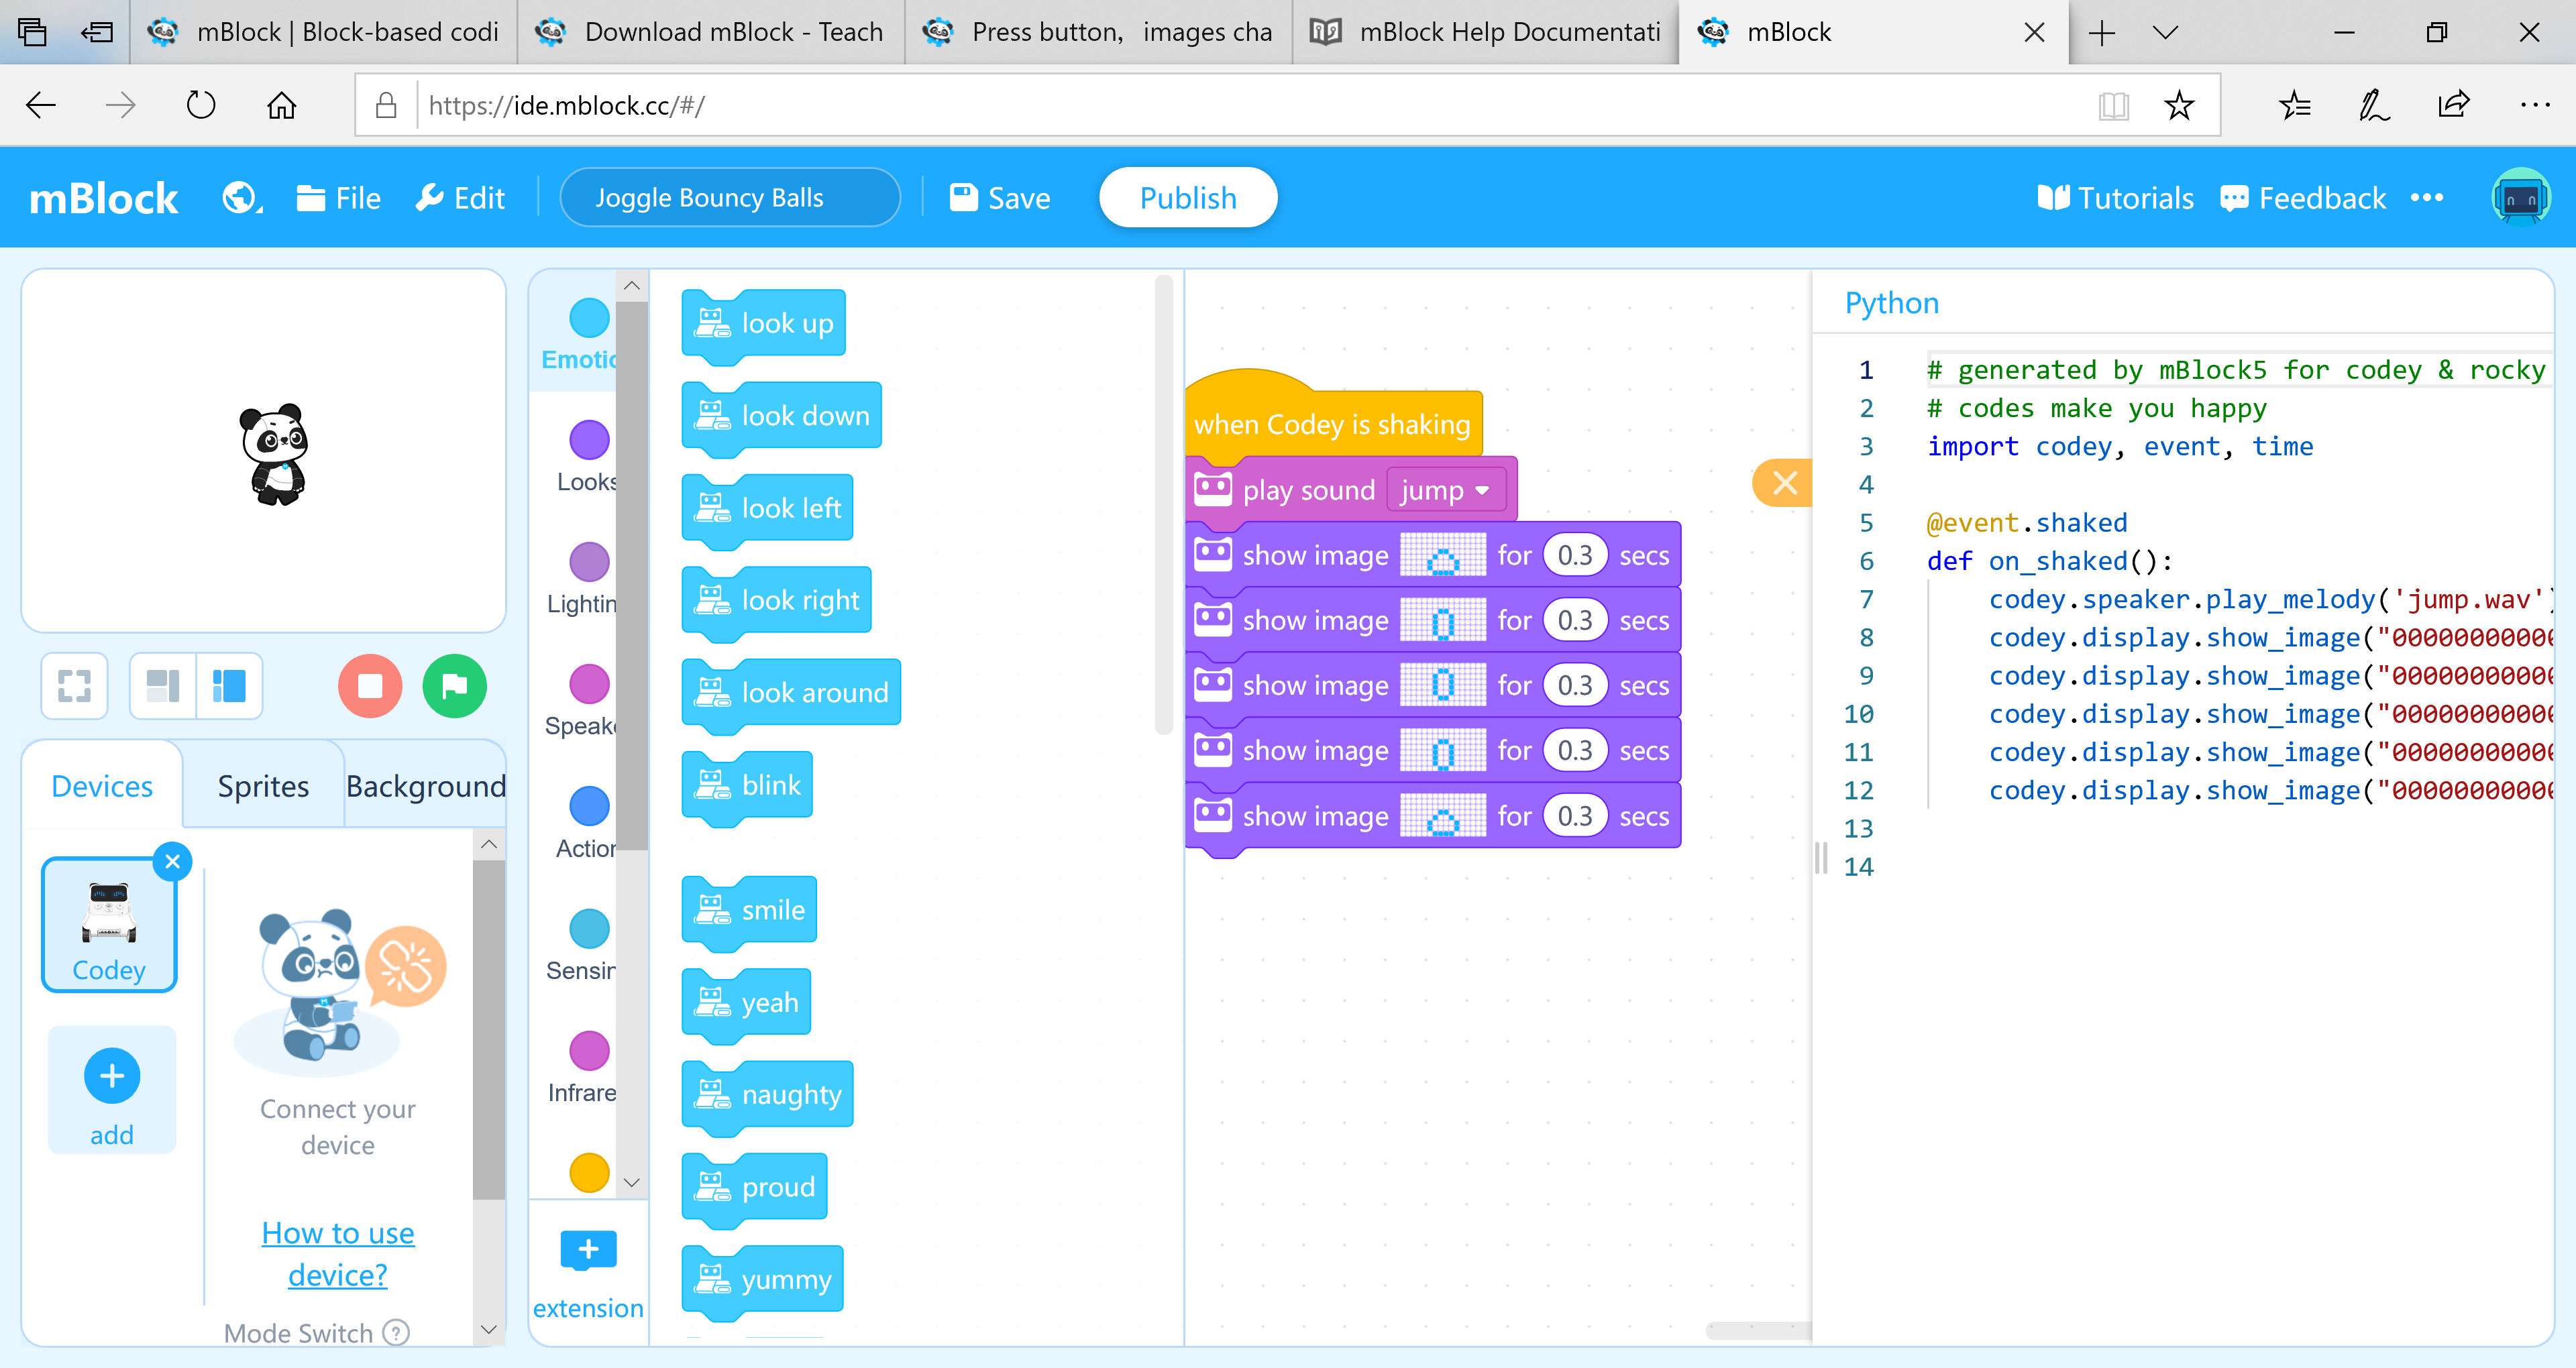Select the purple Looks category

[589, 441]
